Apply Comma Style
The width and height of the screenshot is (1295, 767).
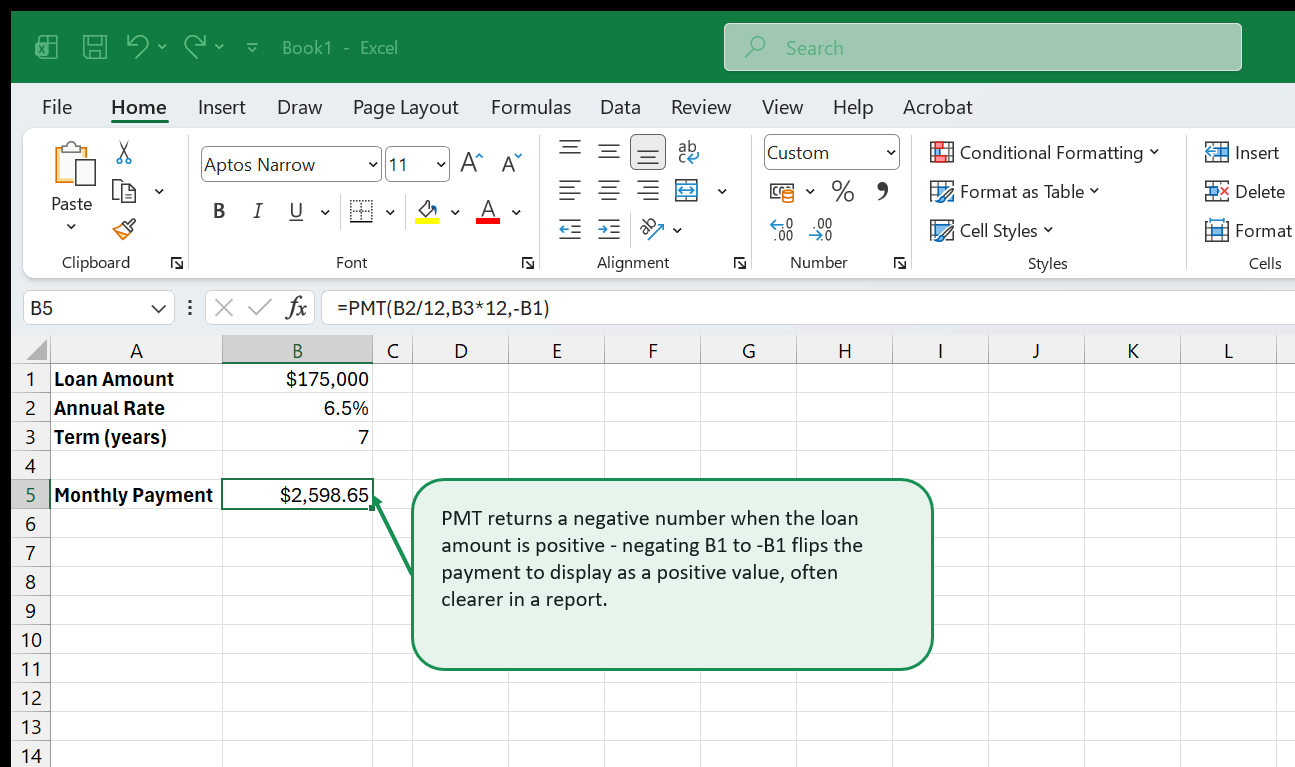(883, 190)
